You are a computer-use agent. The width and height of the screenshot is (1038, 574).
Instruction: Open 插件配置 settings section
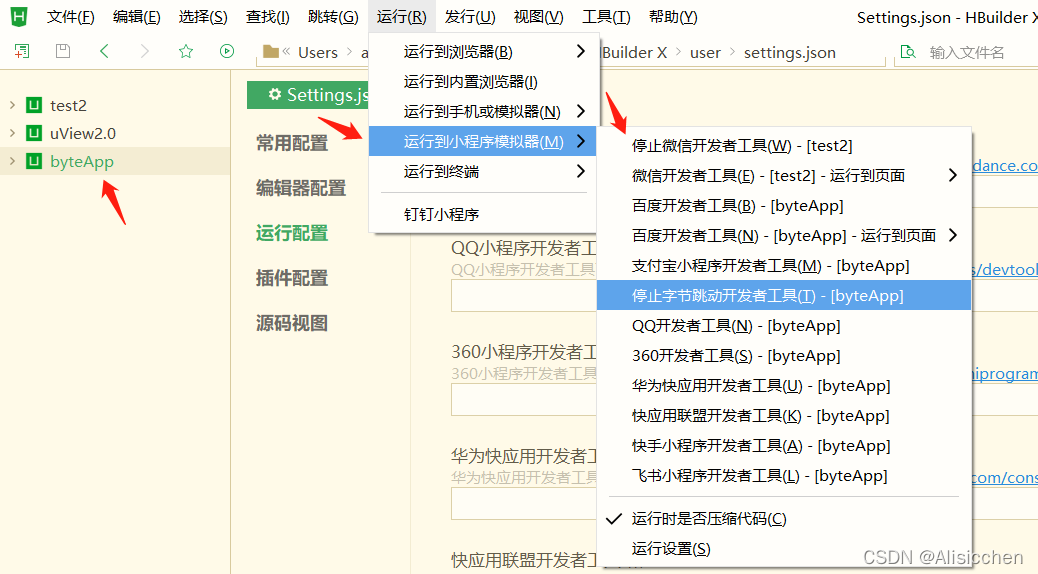click(292, 278)
